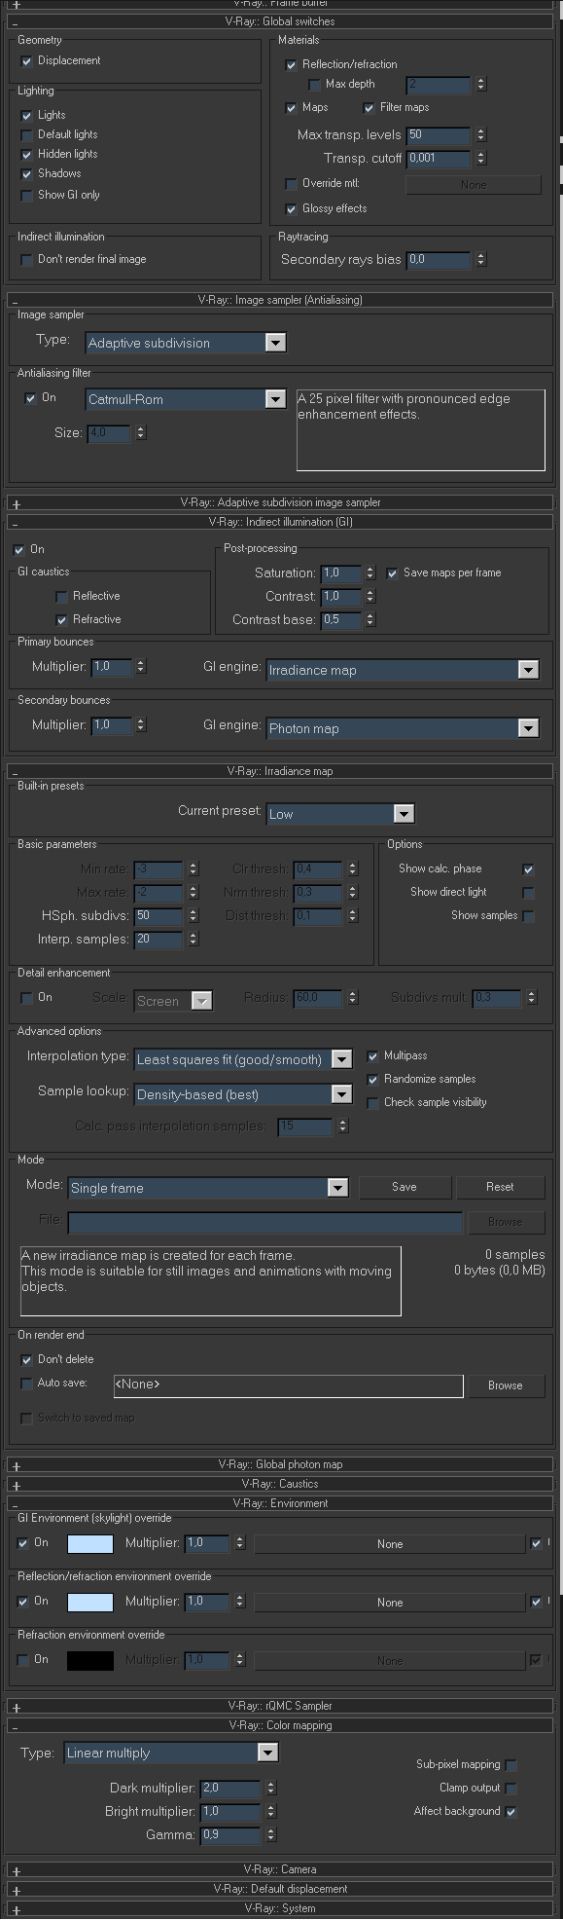Click HSph. subdivs value field

click(x=158, y=916)
